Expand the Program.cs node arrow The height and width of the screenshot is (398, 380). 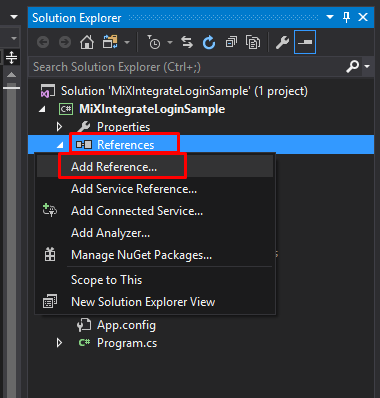click(59, 343)
